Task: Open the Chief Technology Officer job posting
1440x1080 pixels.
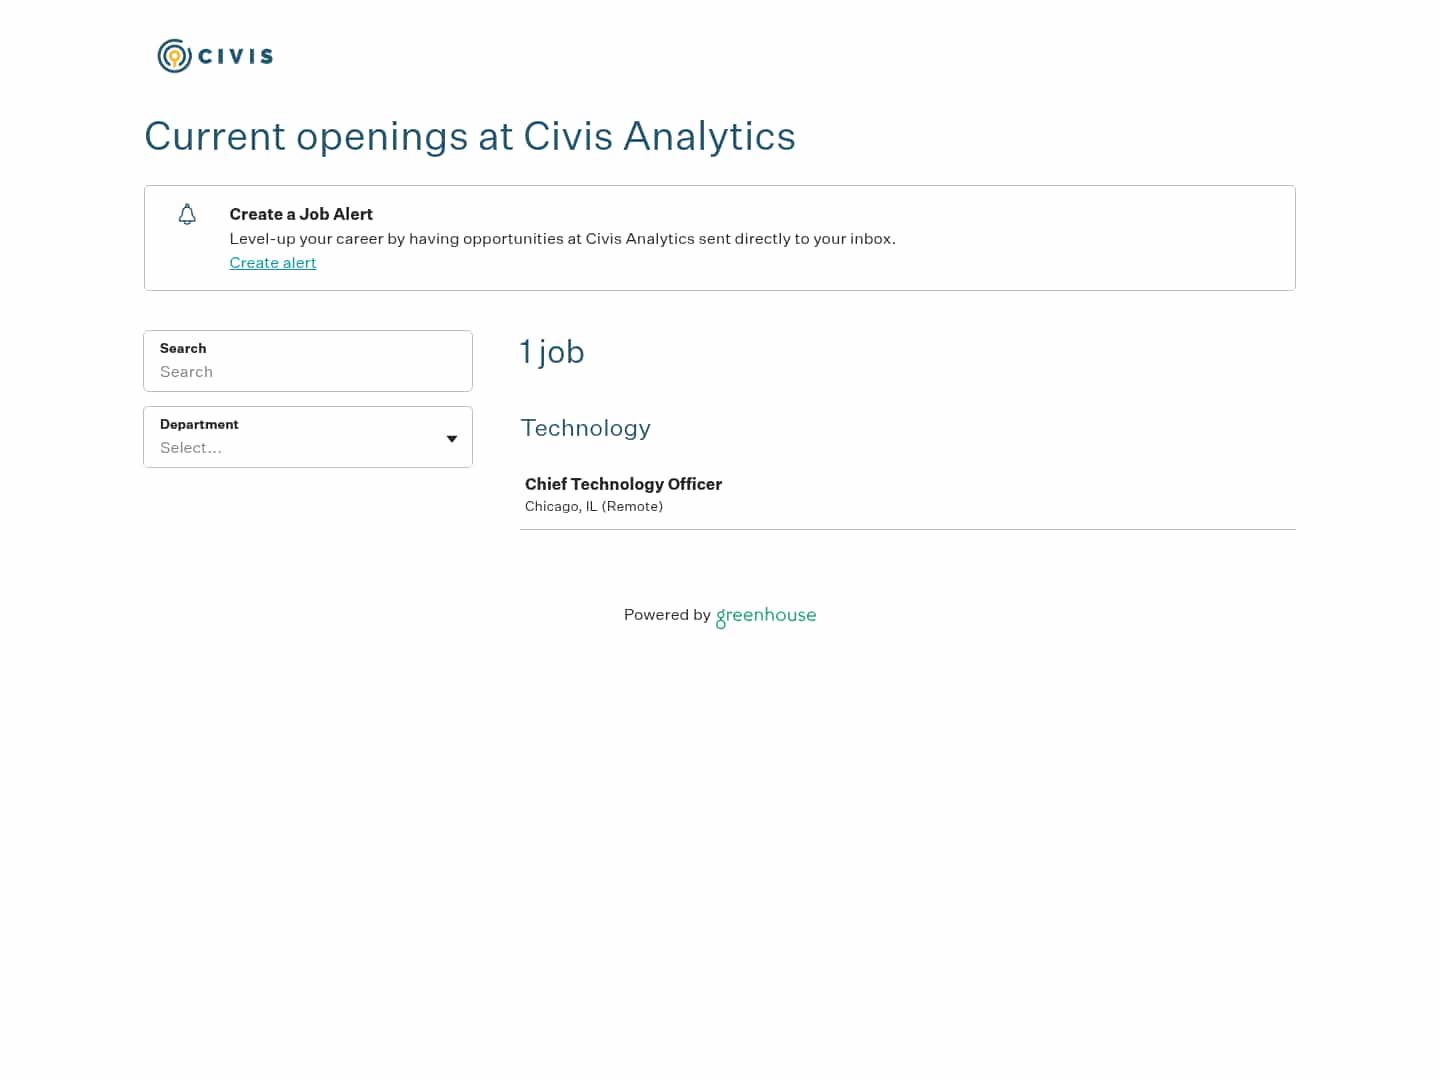Action: [623, 484]
